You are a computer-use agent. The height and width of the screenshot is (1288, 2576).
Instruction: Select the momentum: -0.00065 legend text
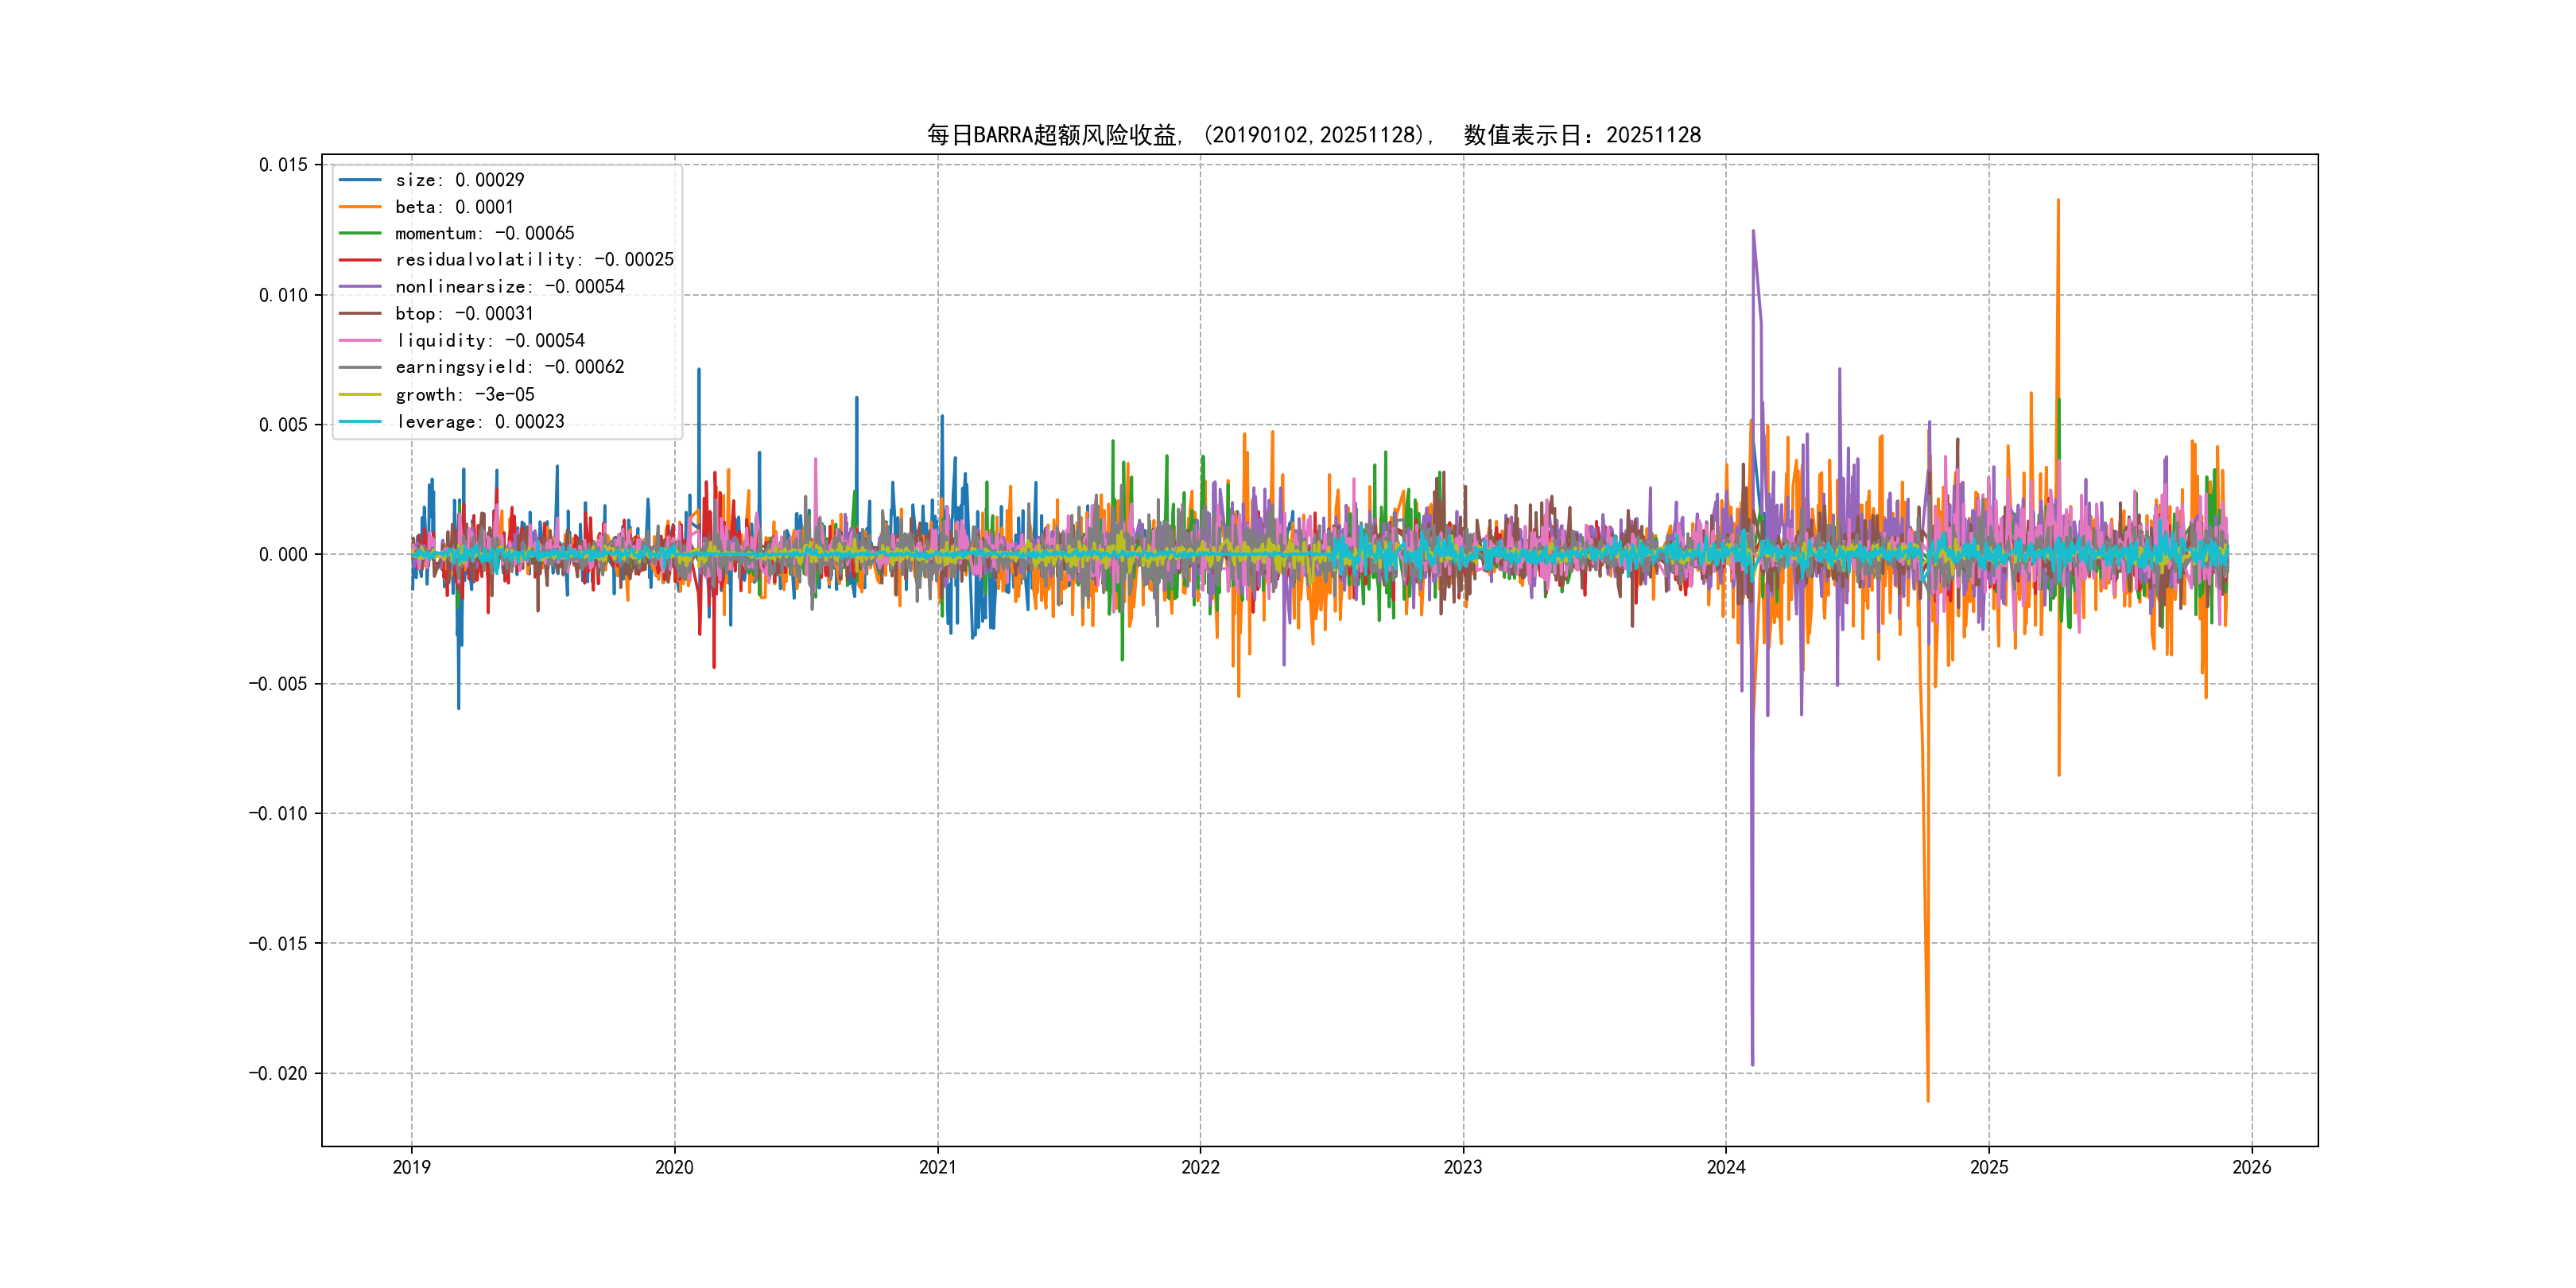pos(484,233)
